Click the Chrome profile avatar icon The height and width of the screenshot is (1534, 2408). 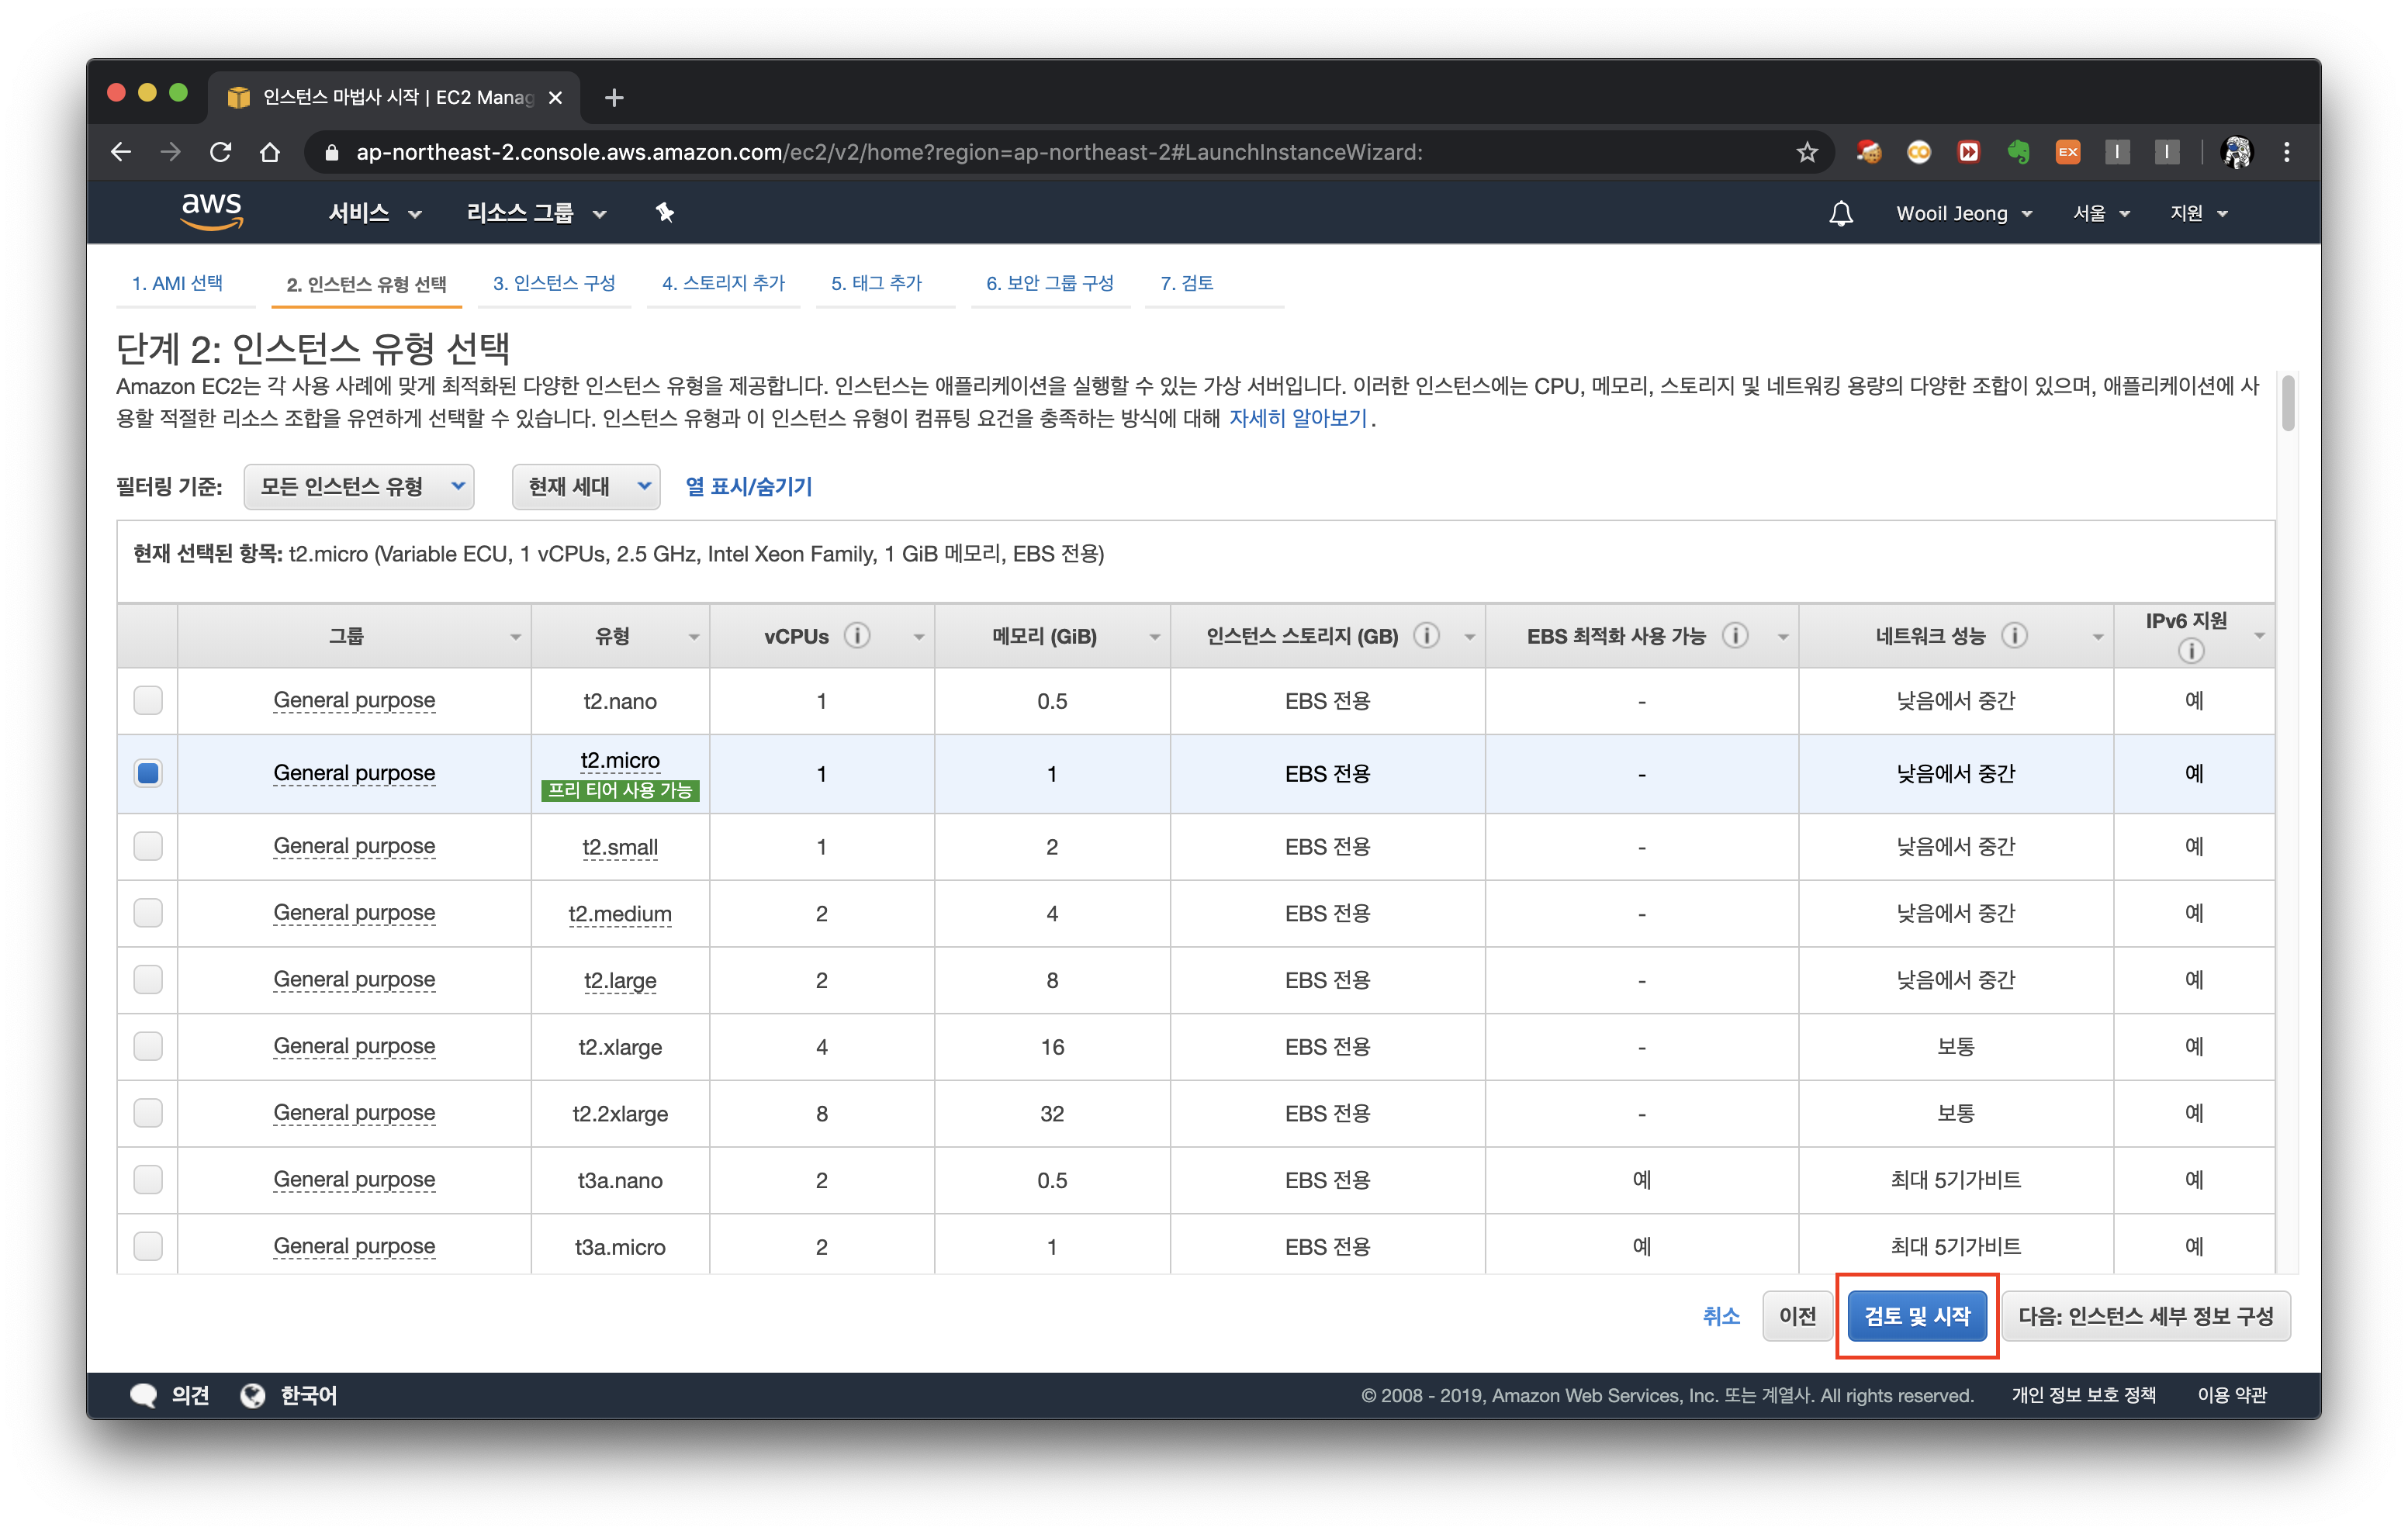2236,152
